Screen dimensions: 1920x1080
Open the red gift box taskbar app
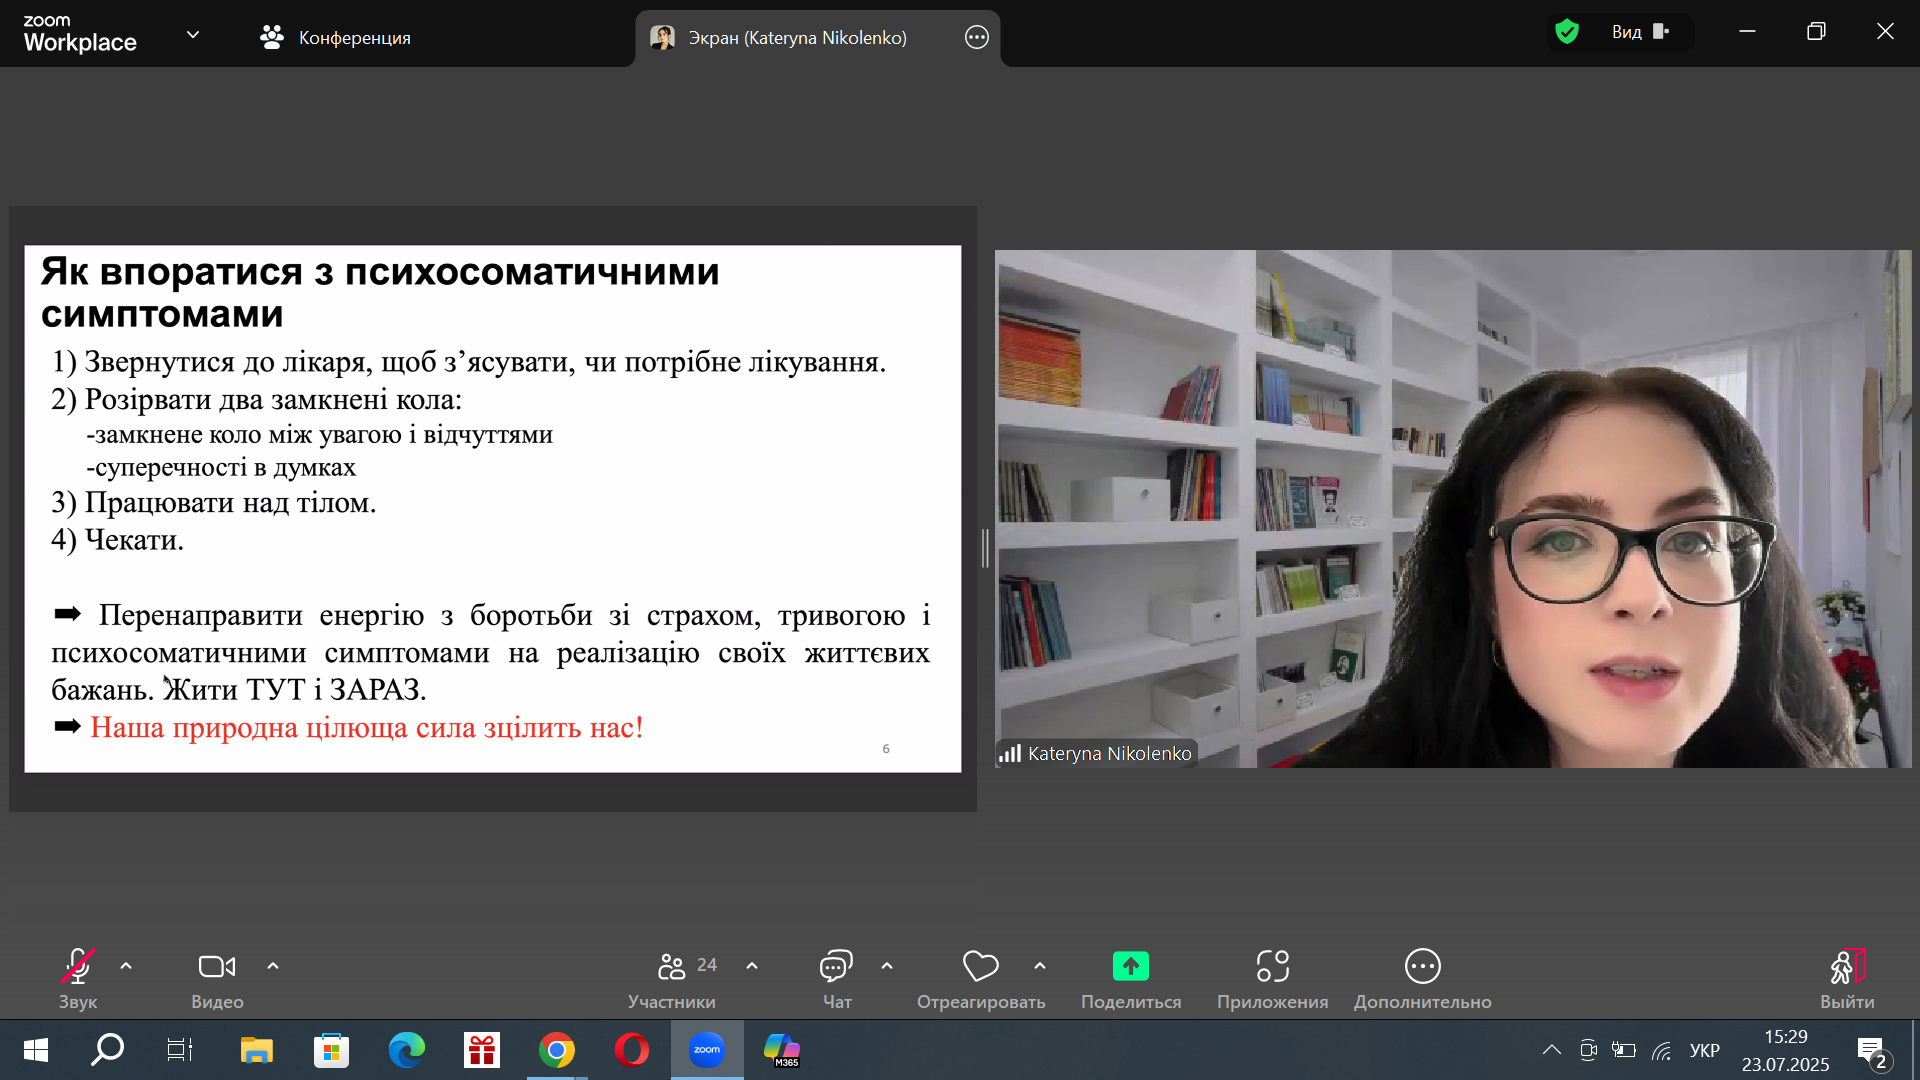[482, 1050]
